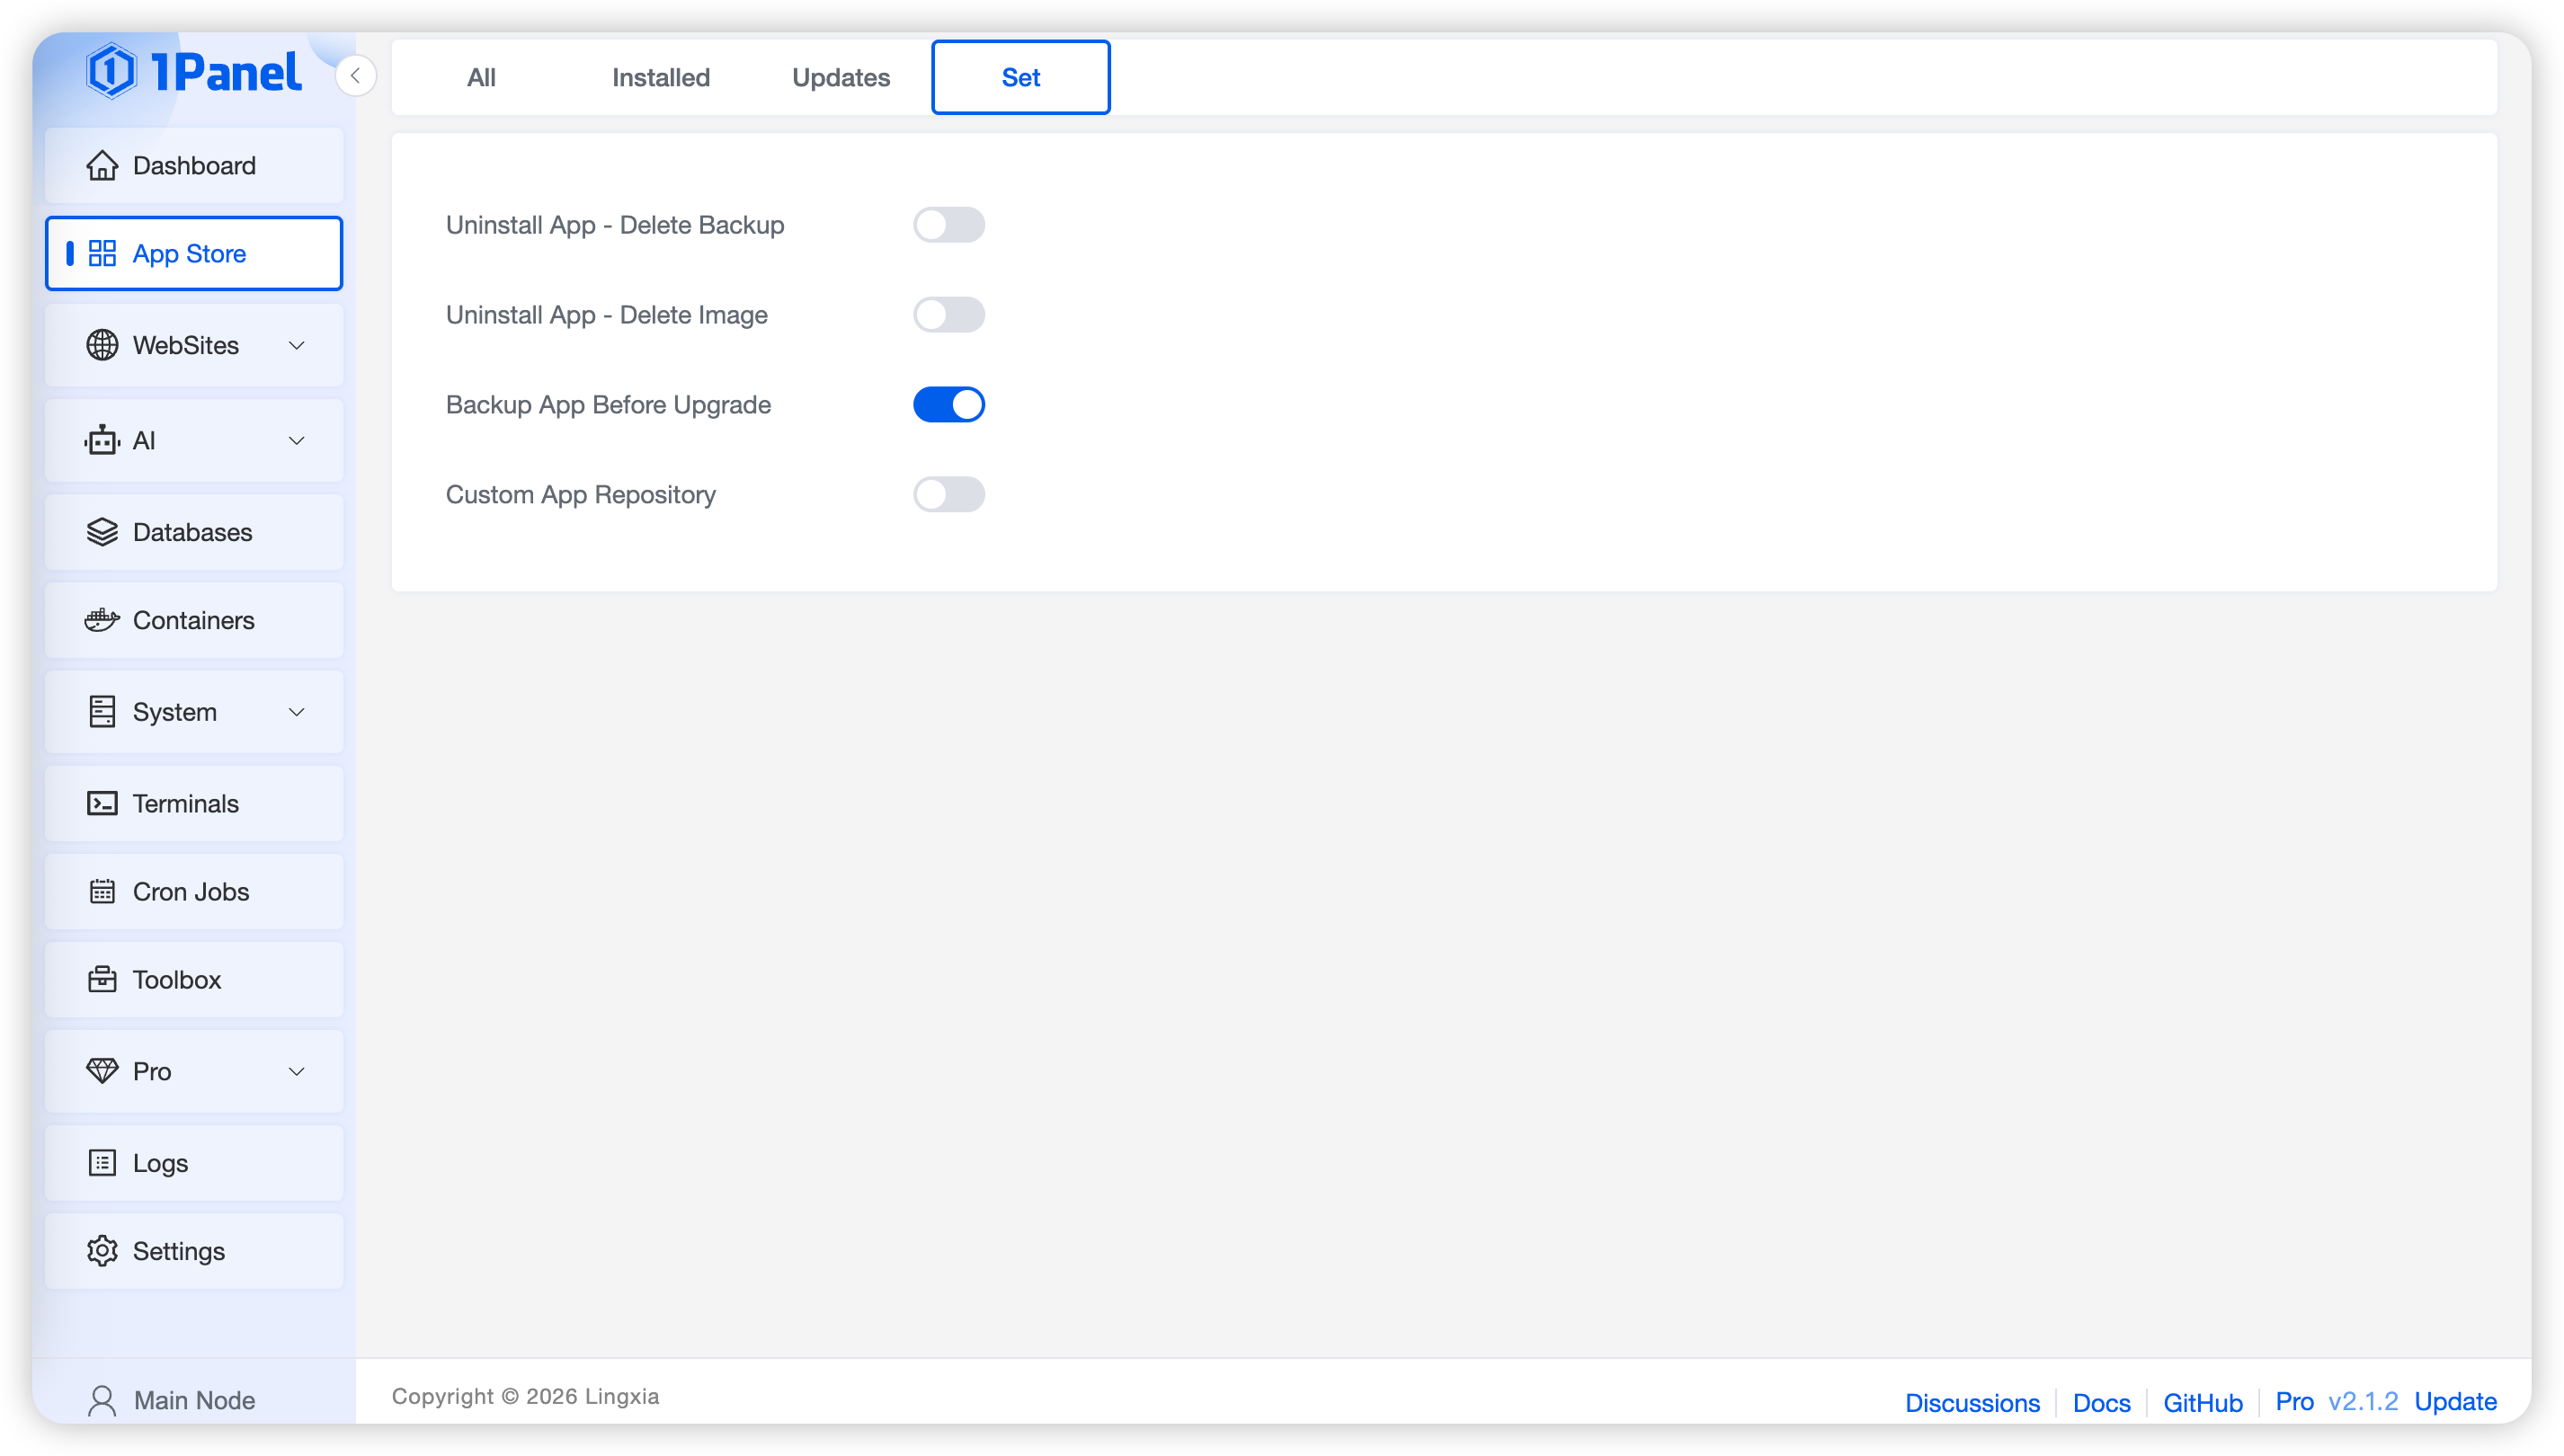Click the Dashboard house icon

(102, 166)
